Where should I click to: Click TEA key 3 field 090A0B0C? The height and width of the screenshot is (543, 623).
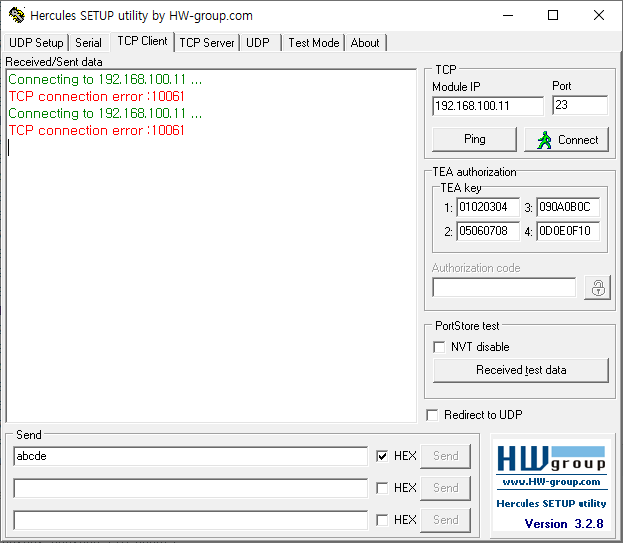[568, 207]
